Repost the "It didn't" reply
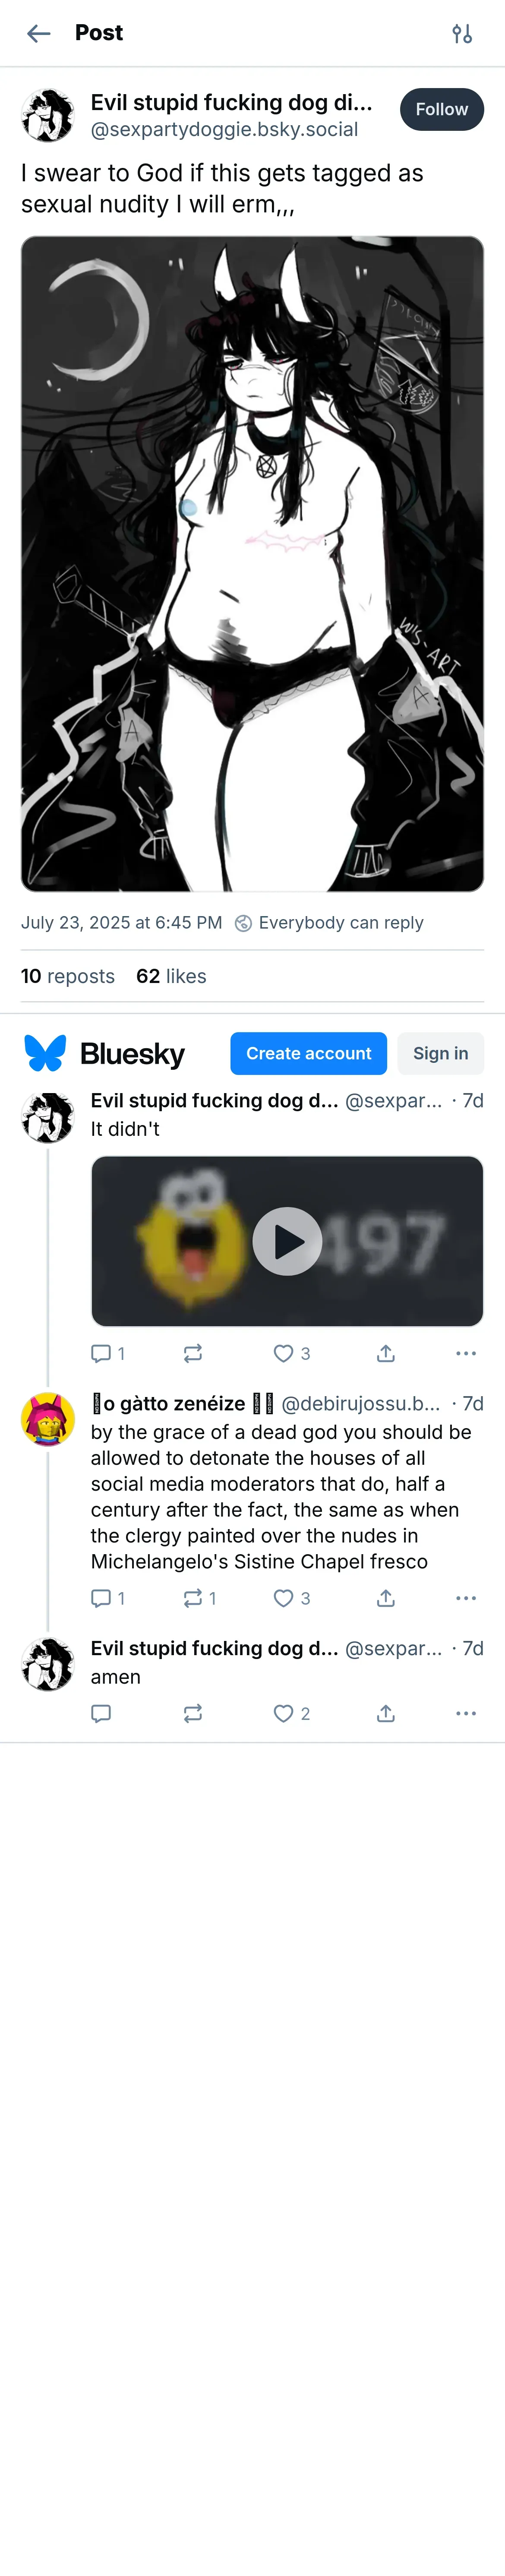Image resolution: width=505 pixels, height=2576 pixels. [x=193, y=1353]
